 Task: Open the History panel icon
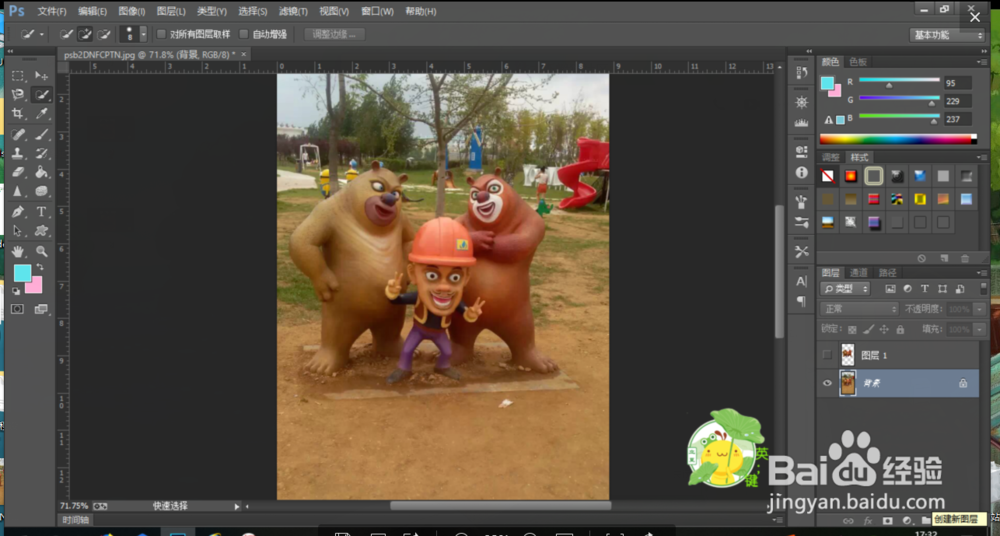[x=802, y=73]
